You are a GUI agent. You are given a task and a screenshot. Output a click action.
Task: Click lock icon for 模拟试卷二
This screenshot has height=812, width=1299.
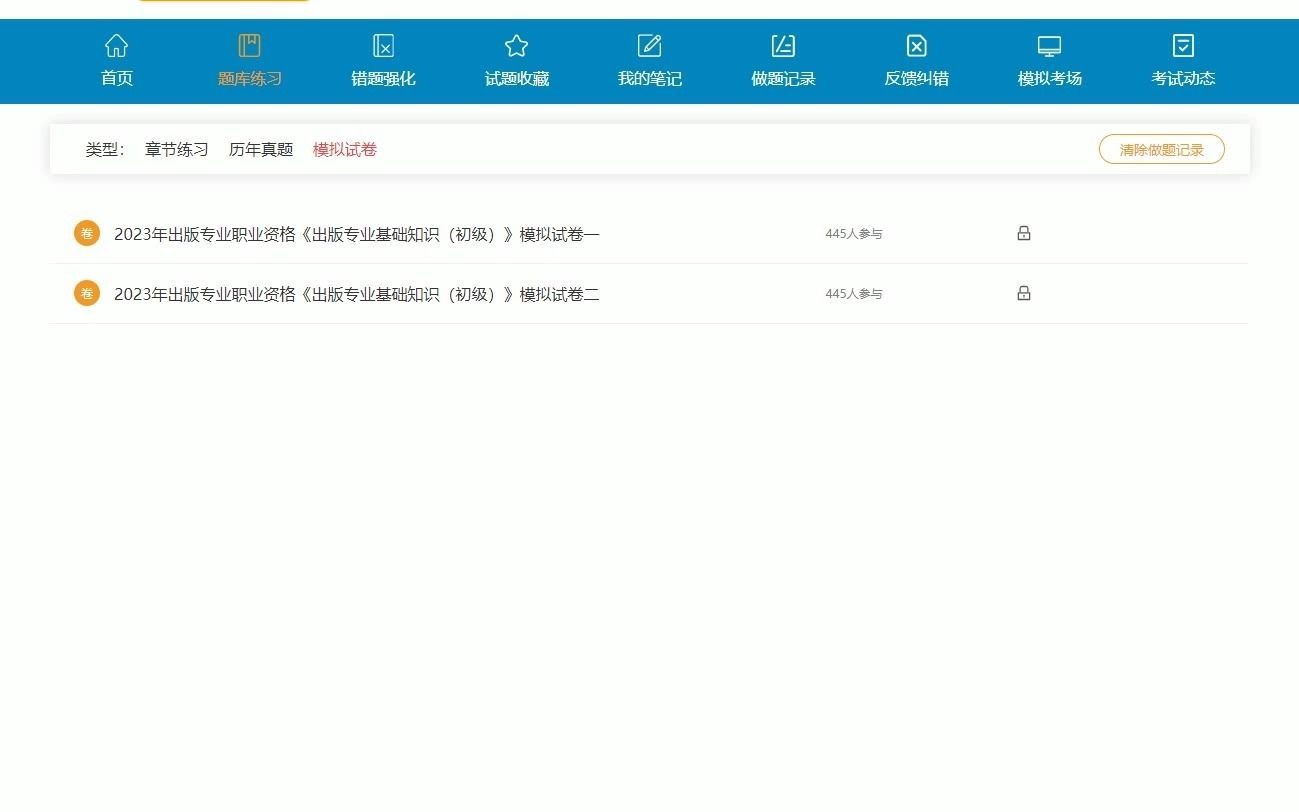click(x=1024, y=293)
